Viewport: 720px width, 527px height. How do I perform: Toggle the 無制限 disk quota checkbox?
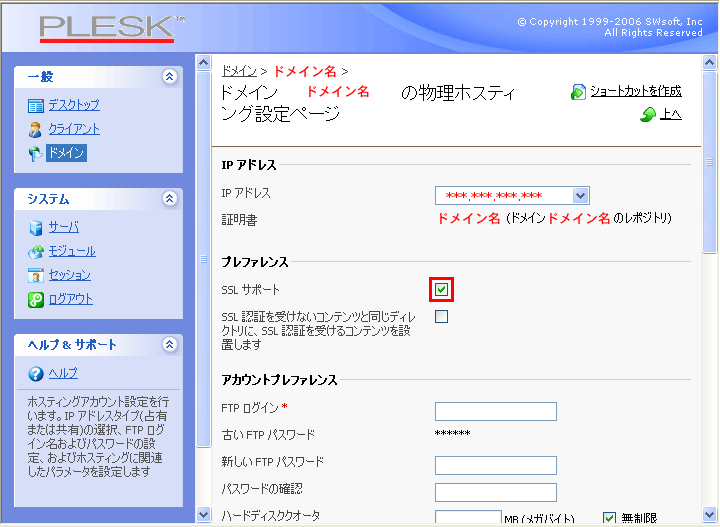[x=609, y=518]
